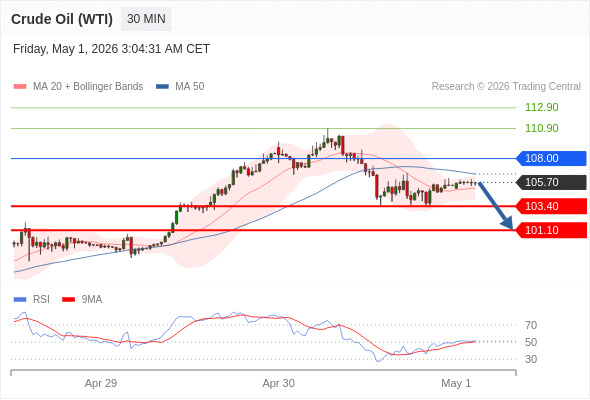Click the MA 50 blue legend swatch
This screenshot has height=400, width=590.
click(x=162, y=87)
